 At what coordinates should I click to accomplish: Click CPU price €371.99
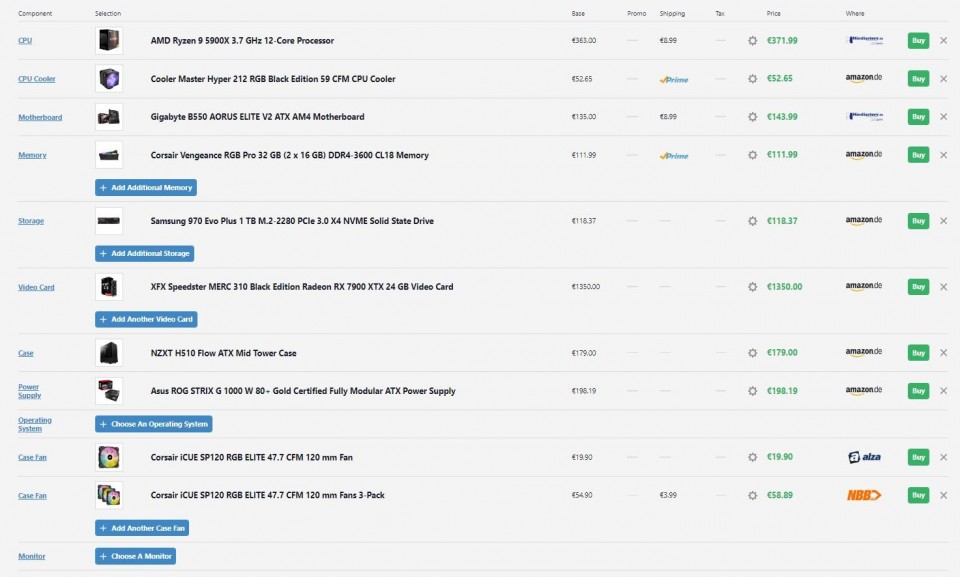click(x=782, y=40)
